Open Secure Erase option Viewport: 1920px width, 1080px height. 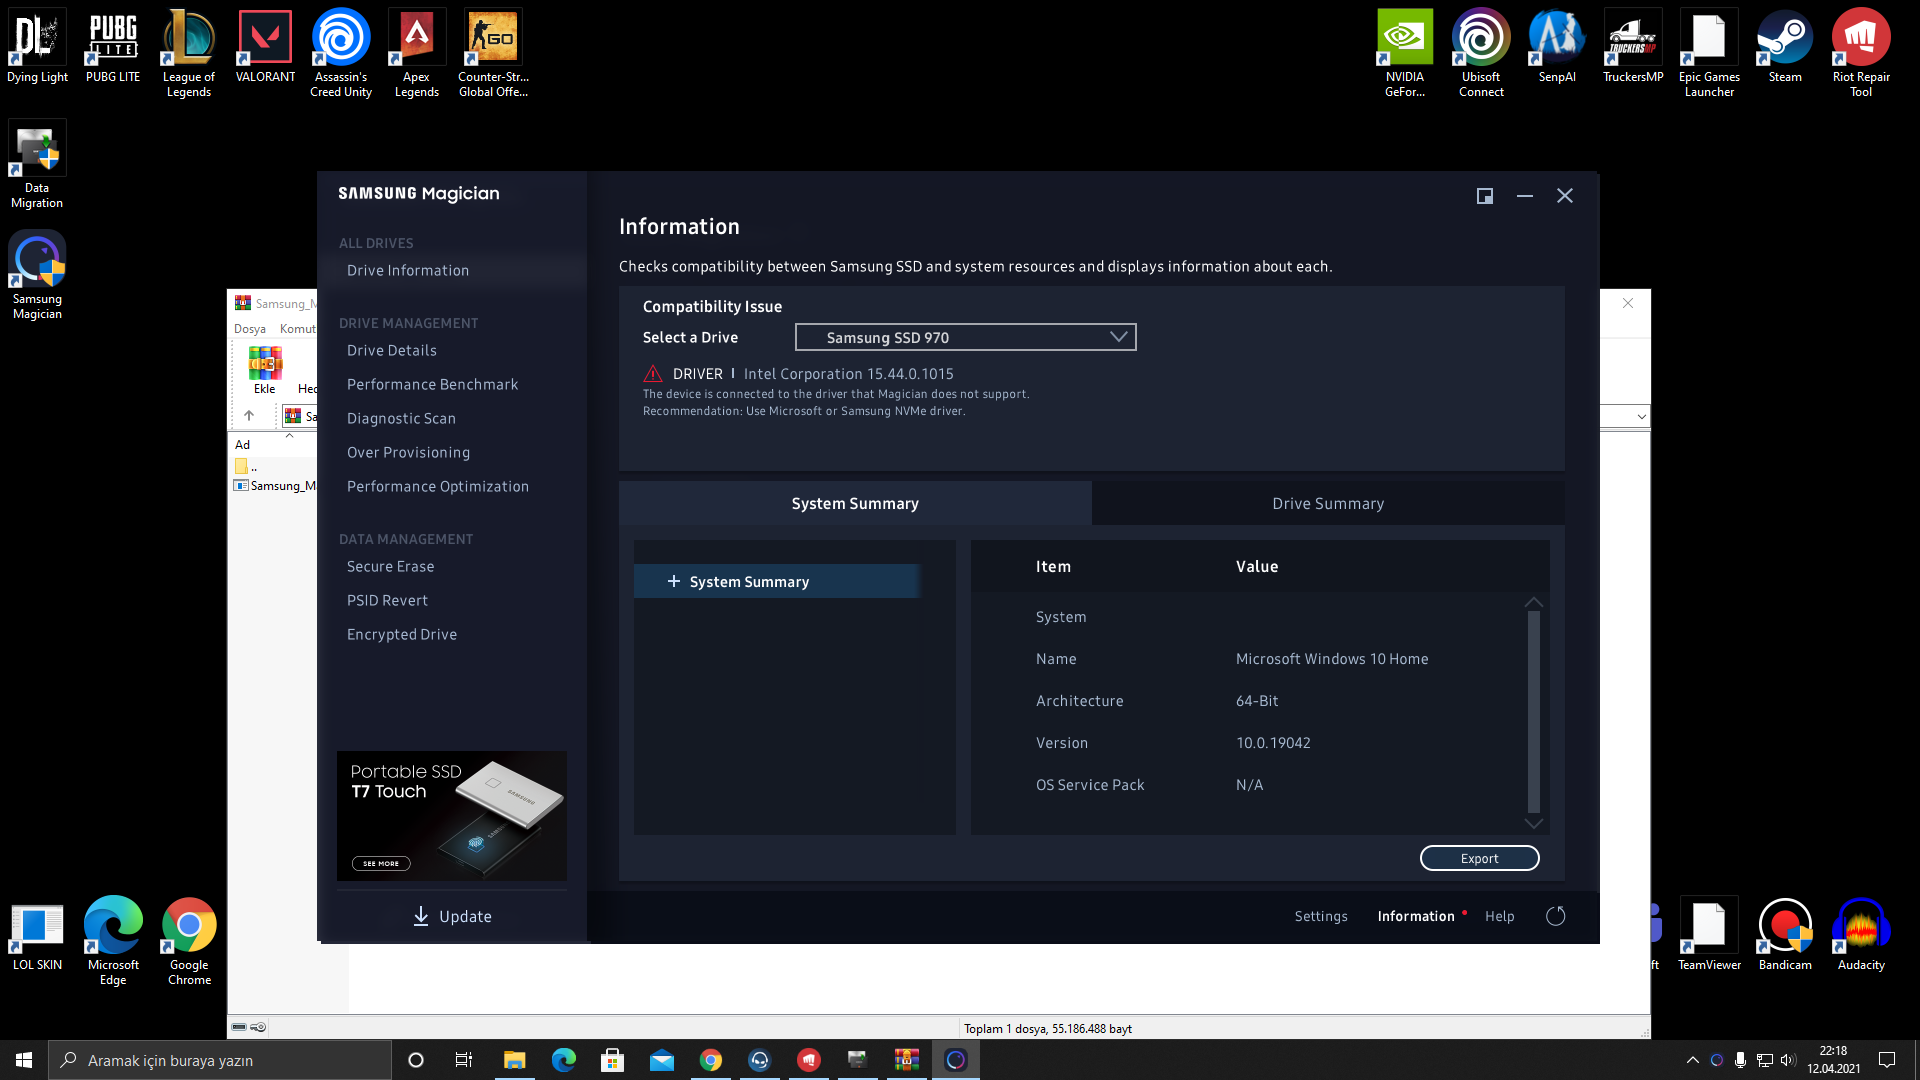[391, 566]
